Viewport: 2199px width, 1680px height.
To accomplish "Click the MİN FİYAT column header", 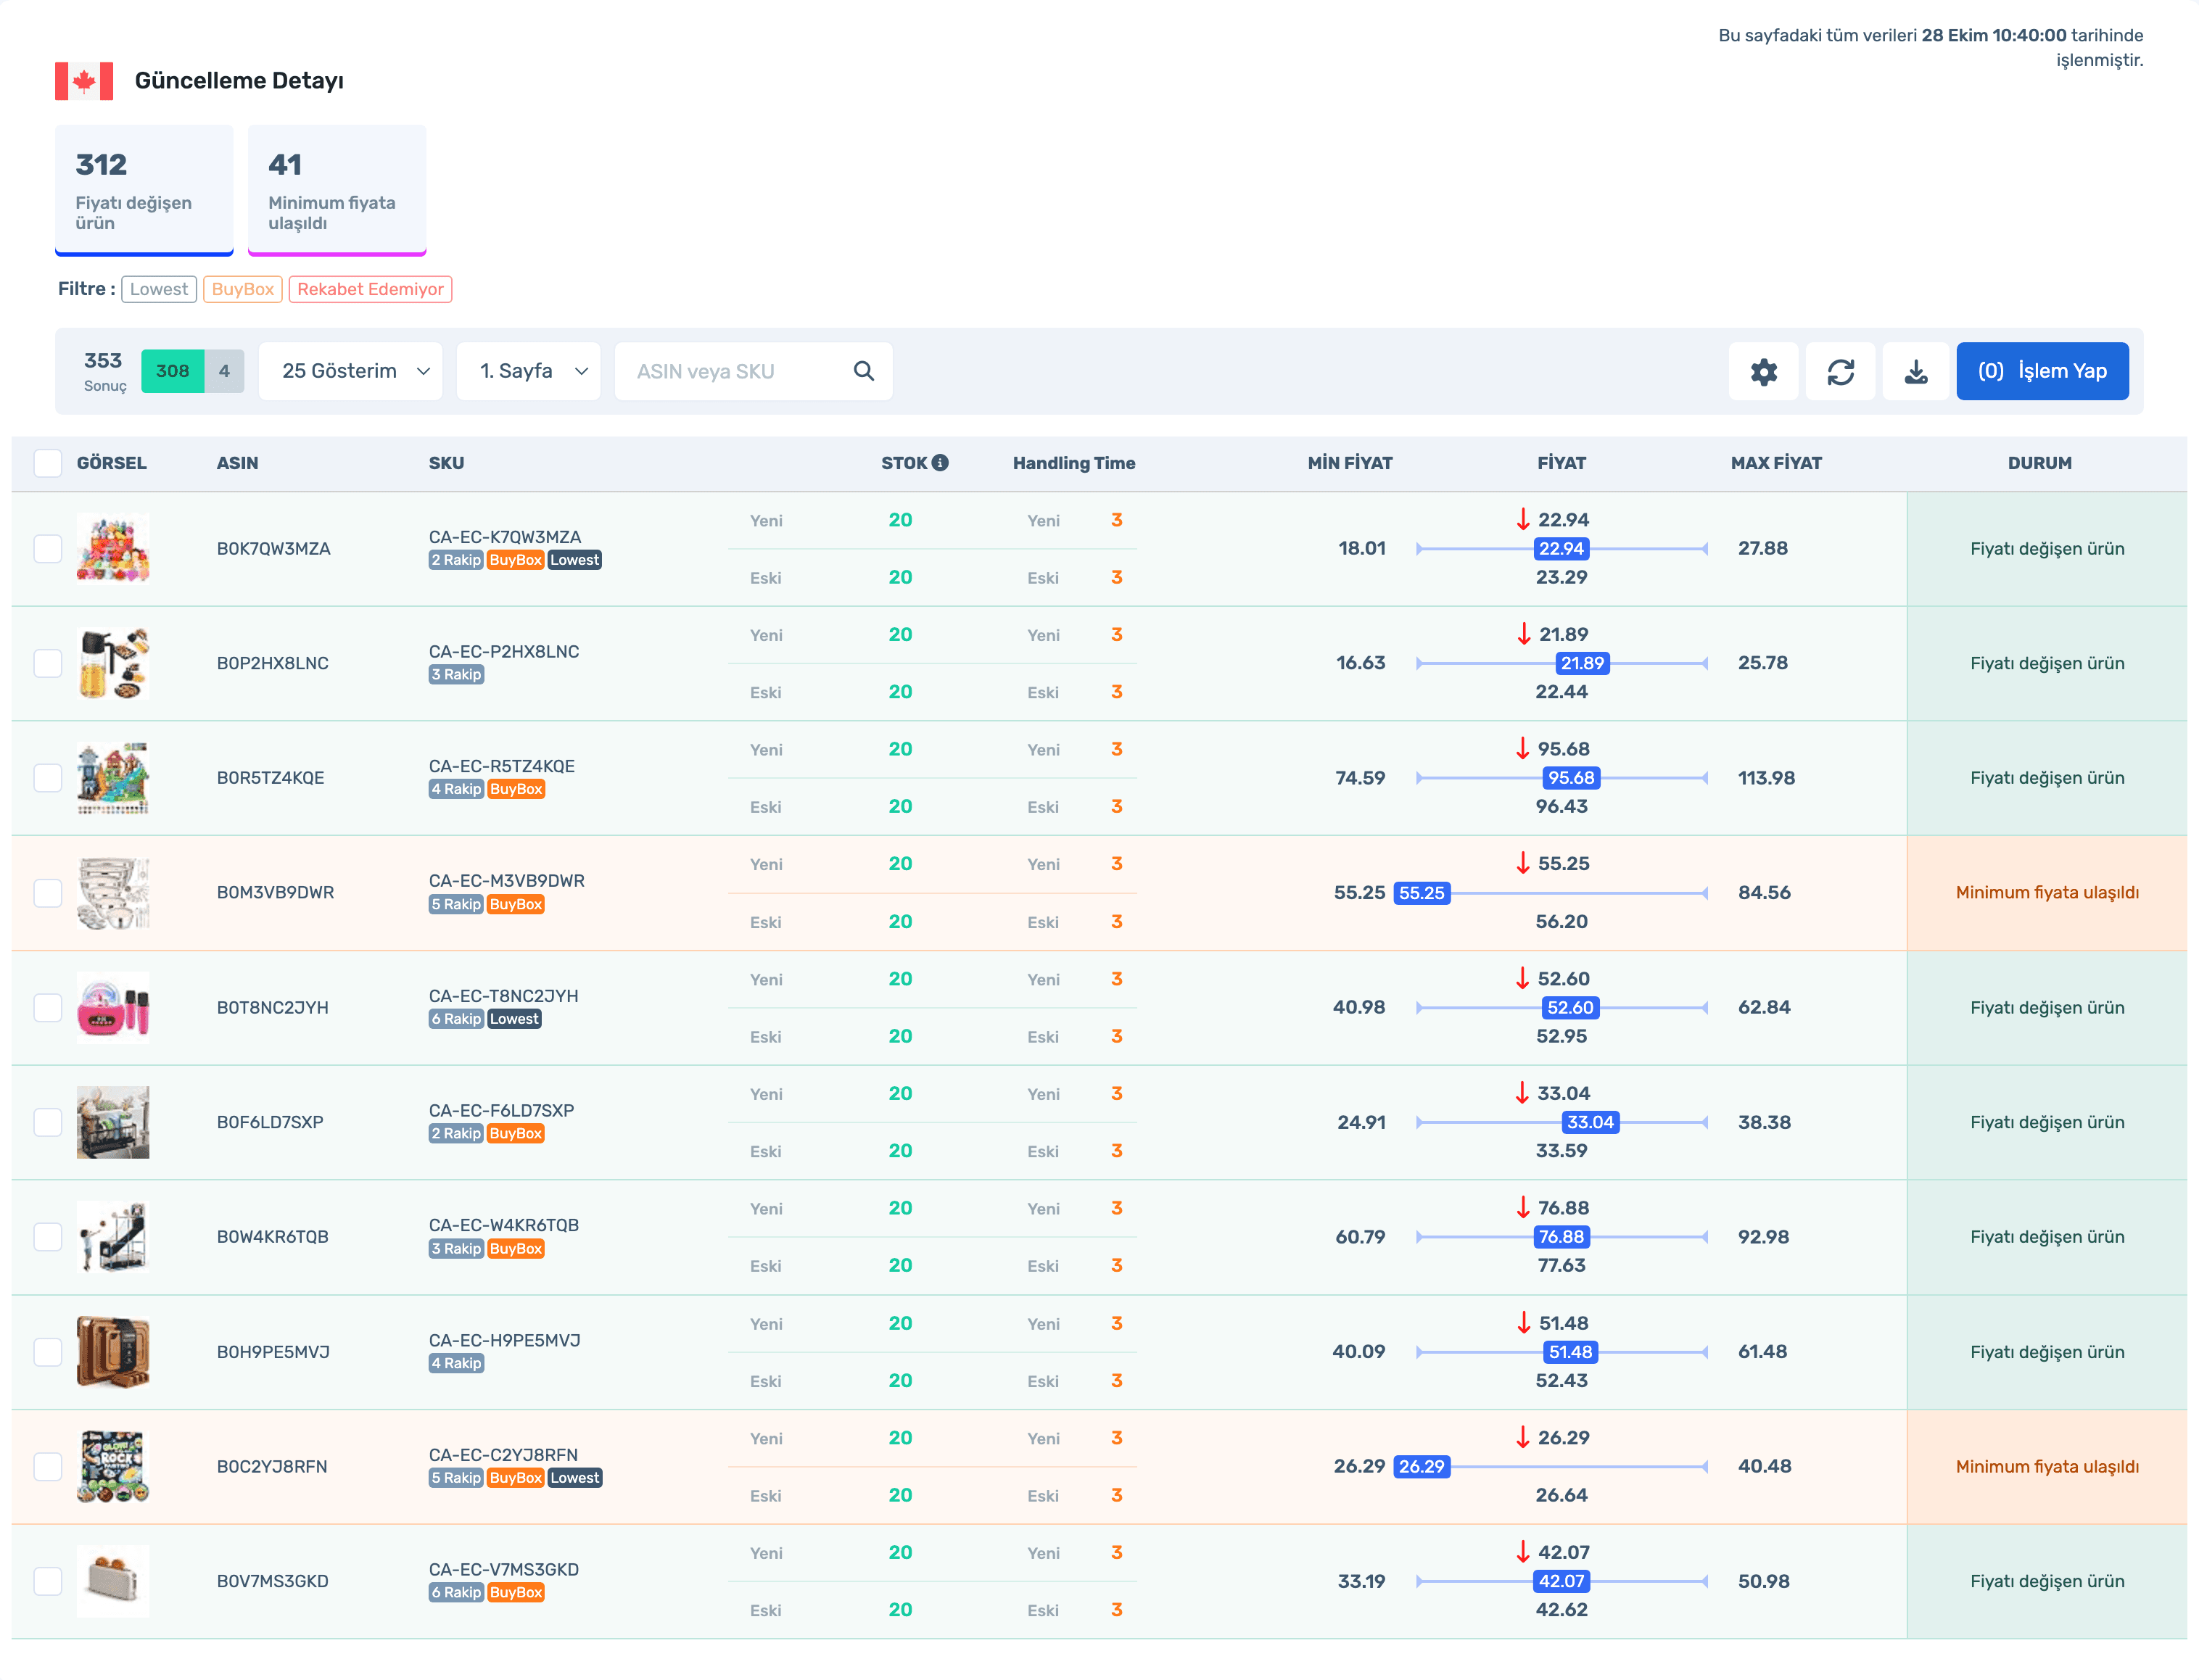I will point(1349,463).
